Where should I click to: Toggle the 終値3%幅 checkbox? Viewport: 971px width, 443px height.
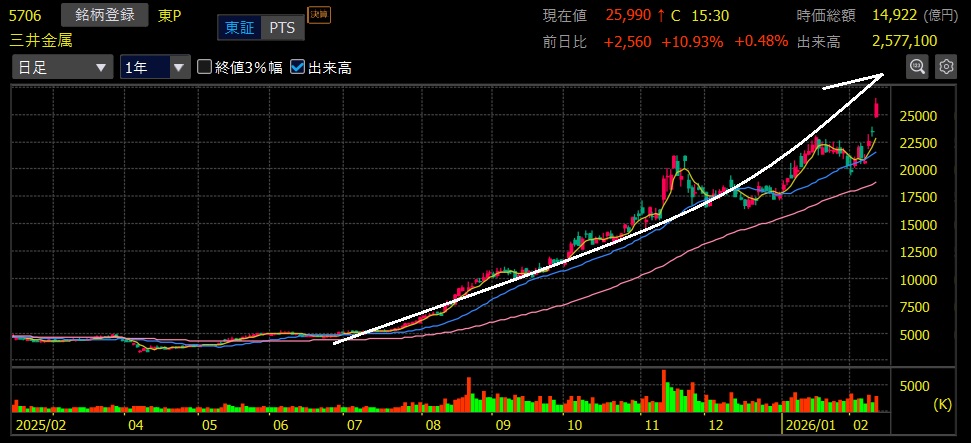tap(205, 68)
